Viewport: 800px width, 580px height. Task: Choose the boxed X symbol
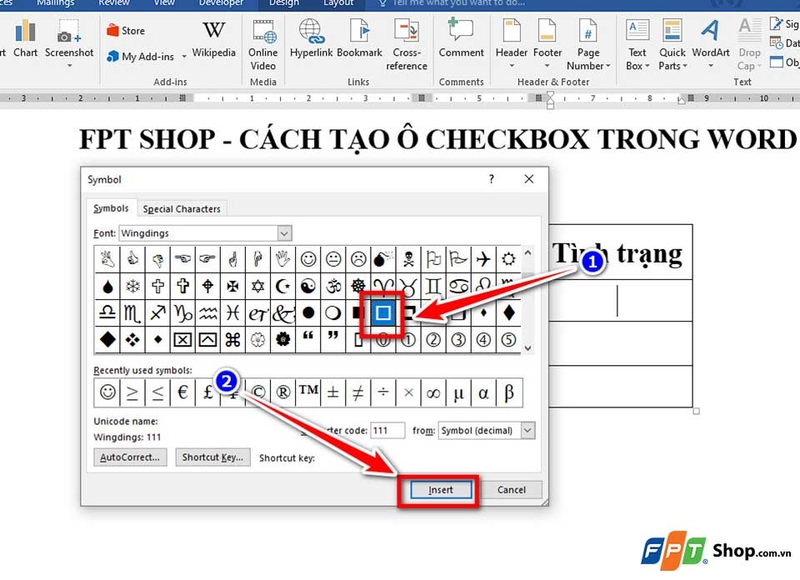(x=183, y=340)
